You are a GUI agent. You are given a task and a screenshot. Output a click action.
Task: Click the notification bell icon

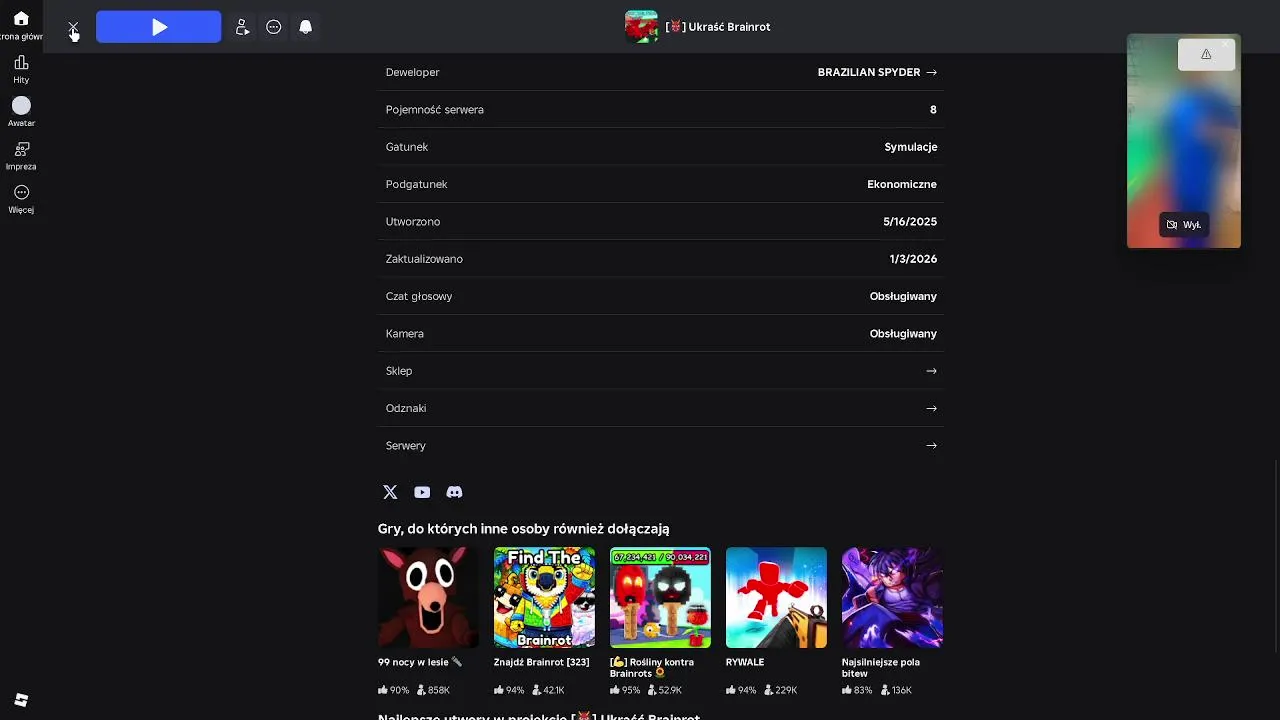coord(306,27)
